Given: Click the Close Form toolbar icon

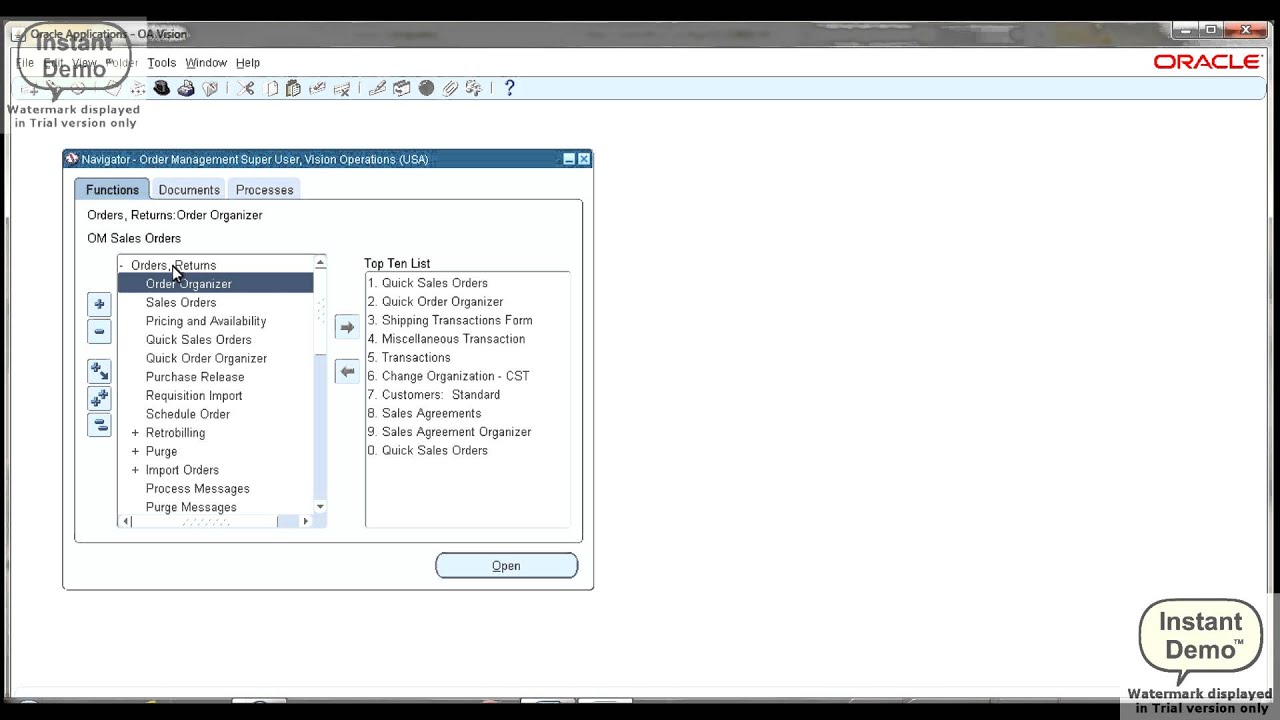Looking at the screenshot, I should [210, 88].
